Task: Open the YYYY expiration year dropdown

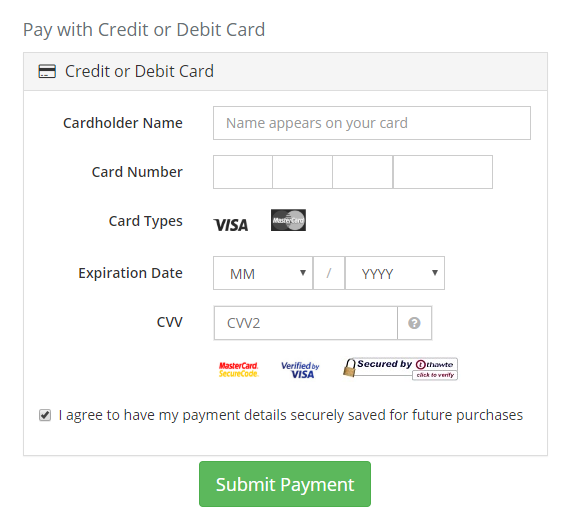Action: click(x=395, y=273)
